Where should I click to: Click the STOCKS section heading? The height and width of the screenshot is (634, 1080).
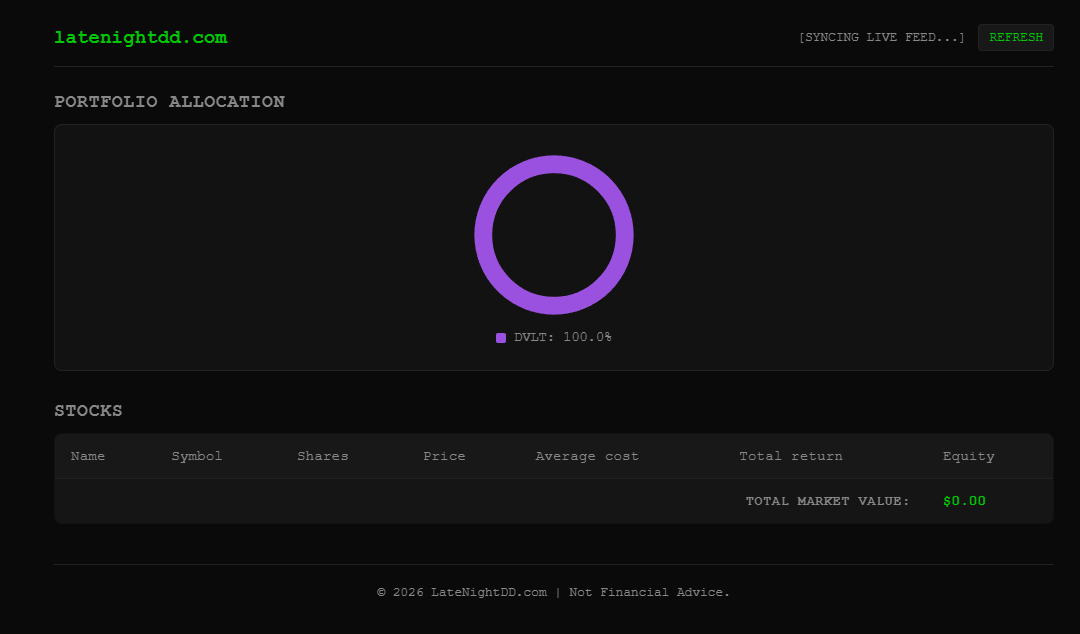88,411
